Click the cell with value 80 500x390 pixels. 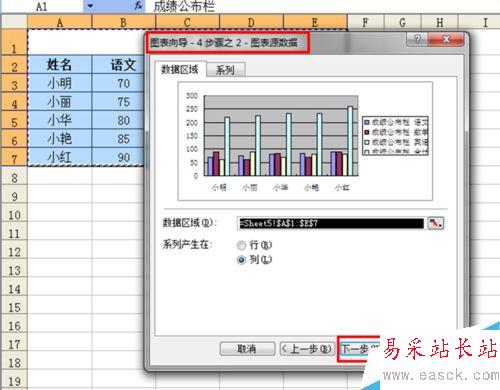click(x=118, y=120)
